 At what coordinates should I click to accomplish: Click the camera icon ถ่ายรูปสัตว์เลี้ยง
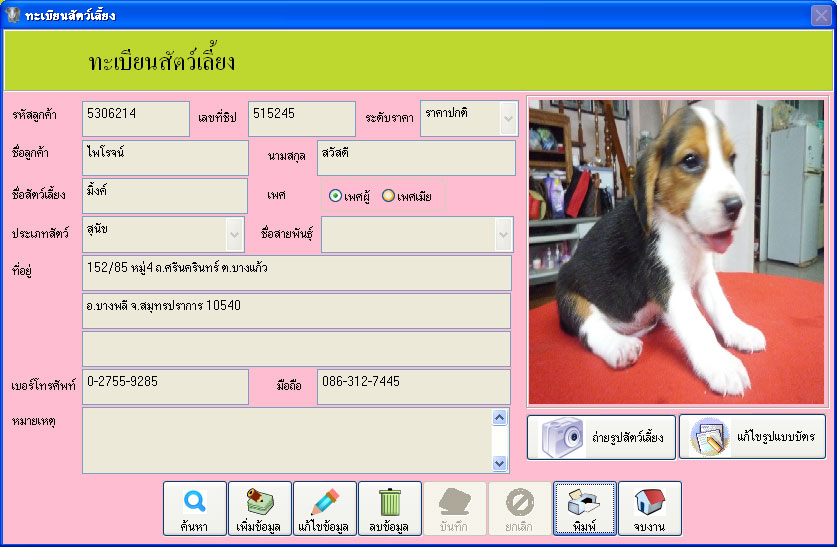[x=562, y=437]
